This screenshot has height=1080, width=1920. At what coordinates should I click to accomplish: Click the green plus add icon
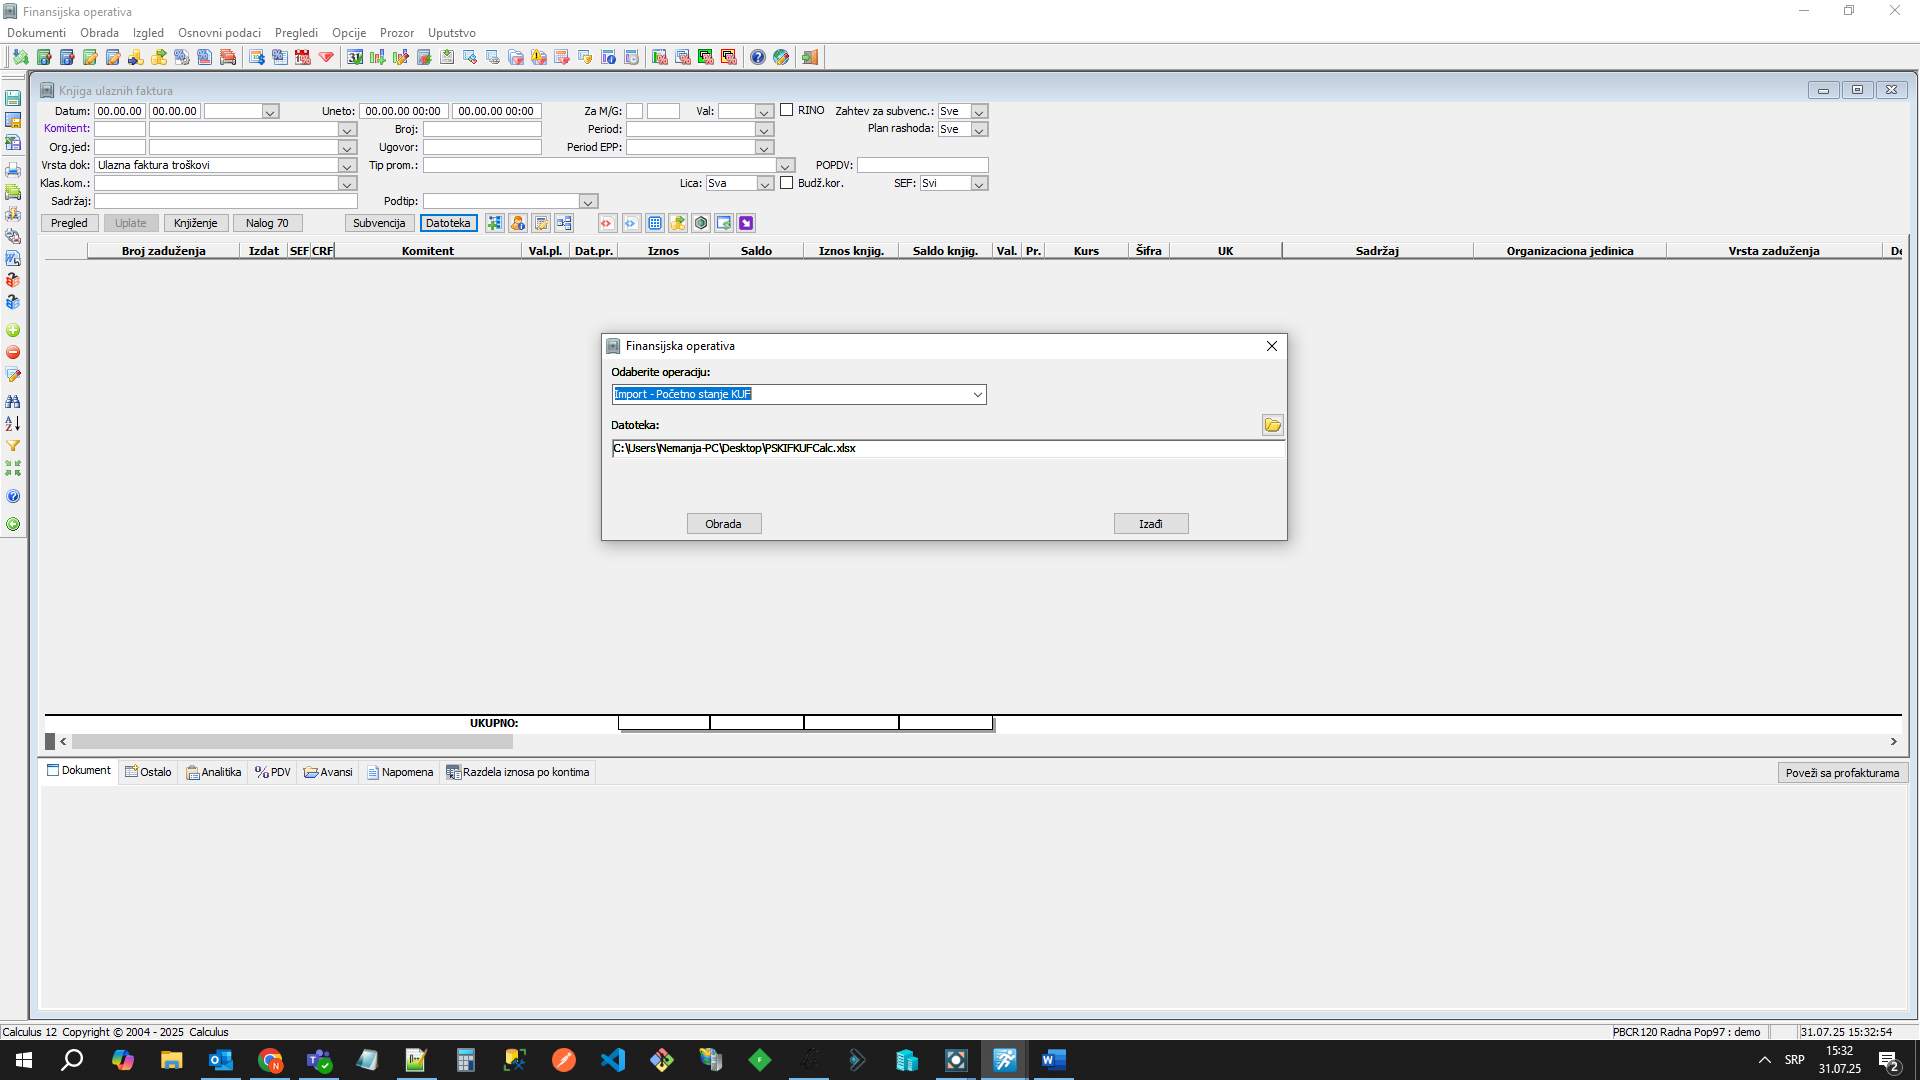13,330
